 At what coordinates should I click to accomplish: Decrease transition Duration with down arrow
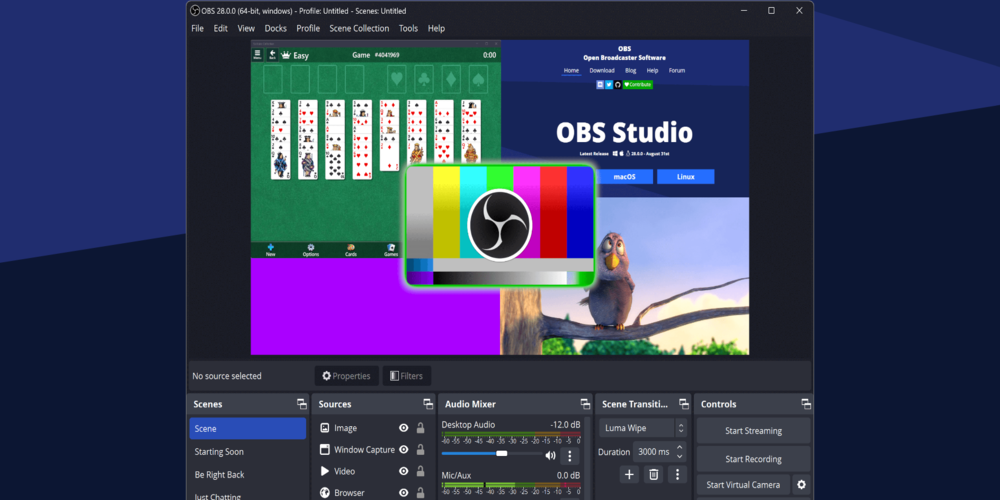(680, 456)
